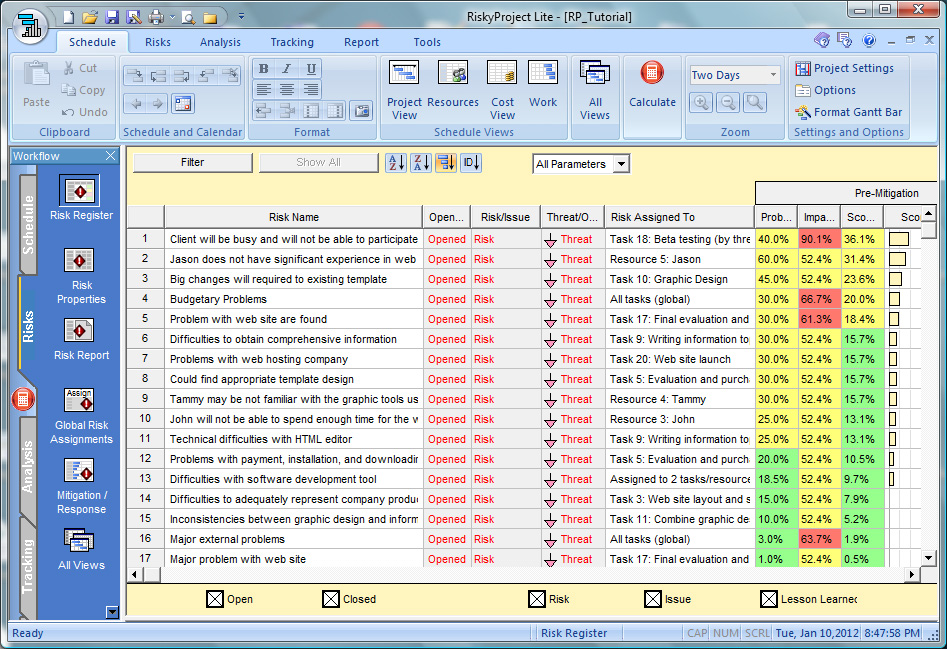
Task: Click score bar for Client will be busy
Action: [899, 239]
